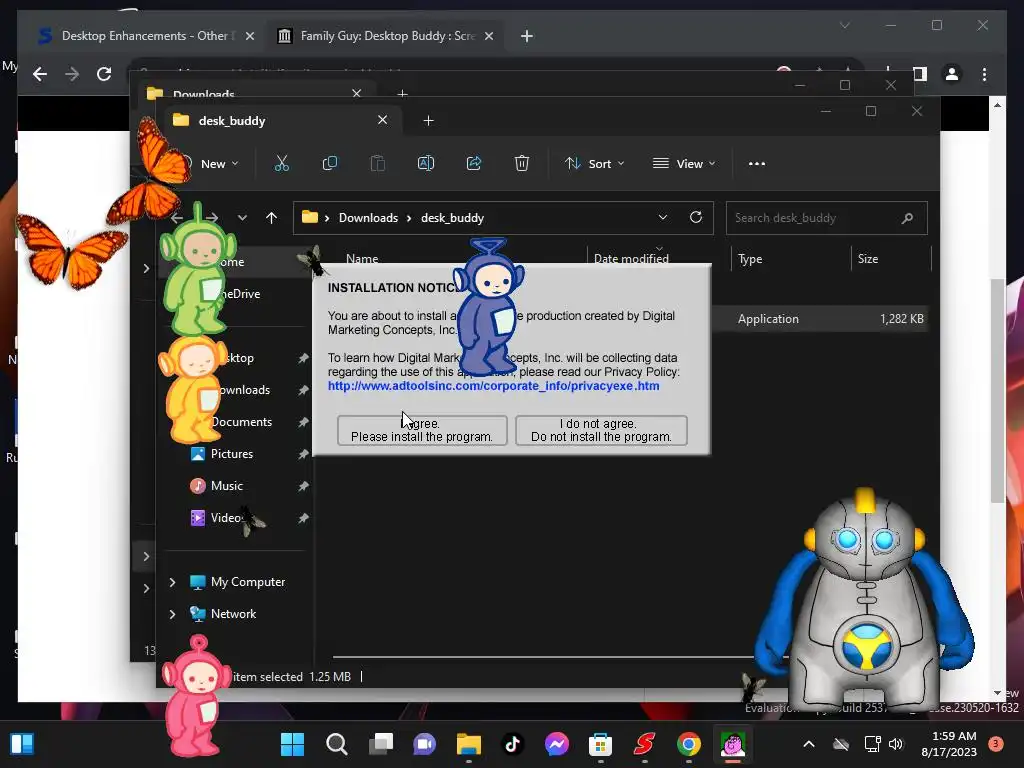This screenshot has width=1024, height=768.
Task: Click the search magnifier in desk_buddy search box
Action: [x=907, y=218]
